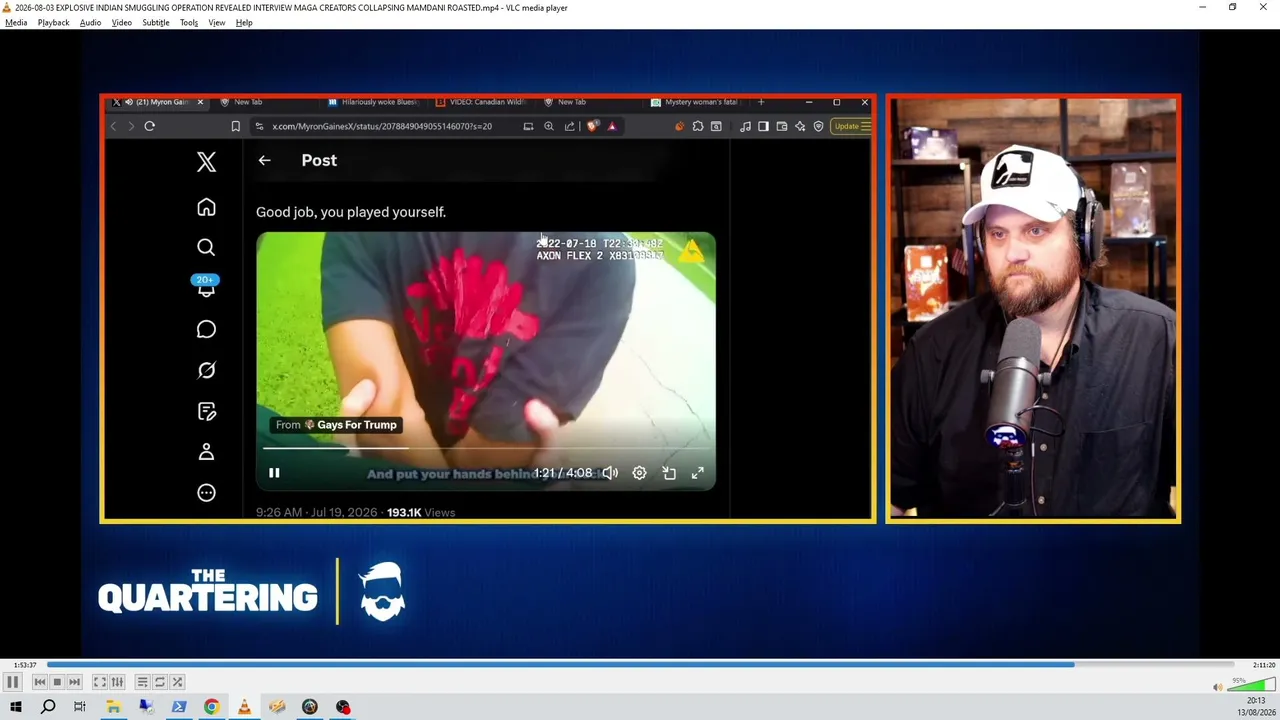Viewport: 1280px width, 720px height.
Task: Click the in-video browser Update button
Action: 852,126
